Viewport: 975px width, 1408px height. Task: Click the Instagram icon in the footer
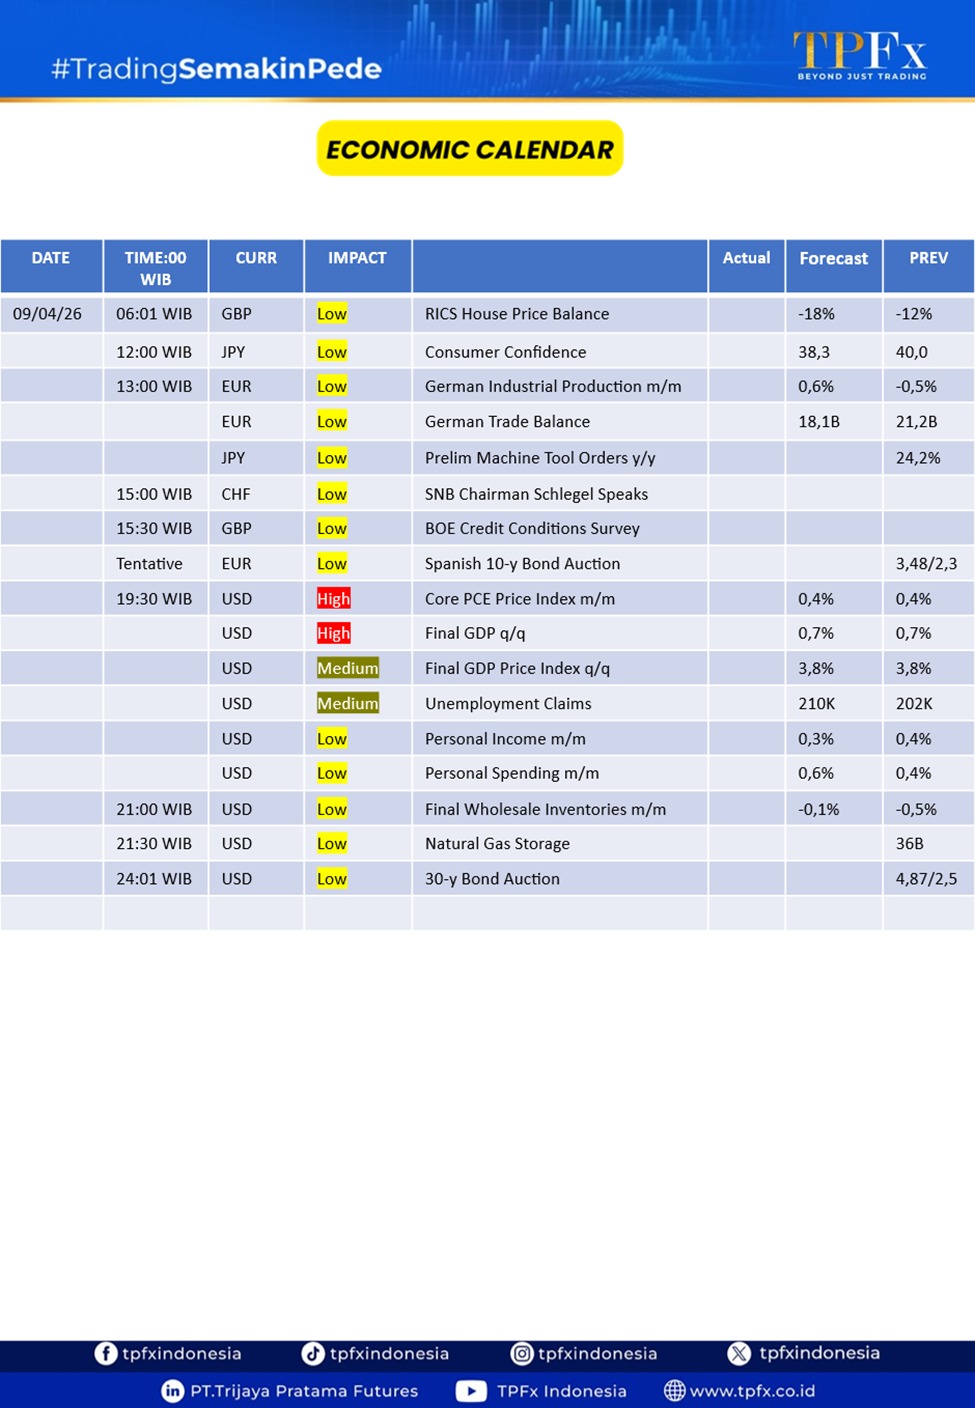coord(522,1353)
